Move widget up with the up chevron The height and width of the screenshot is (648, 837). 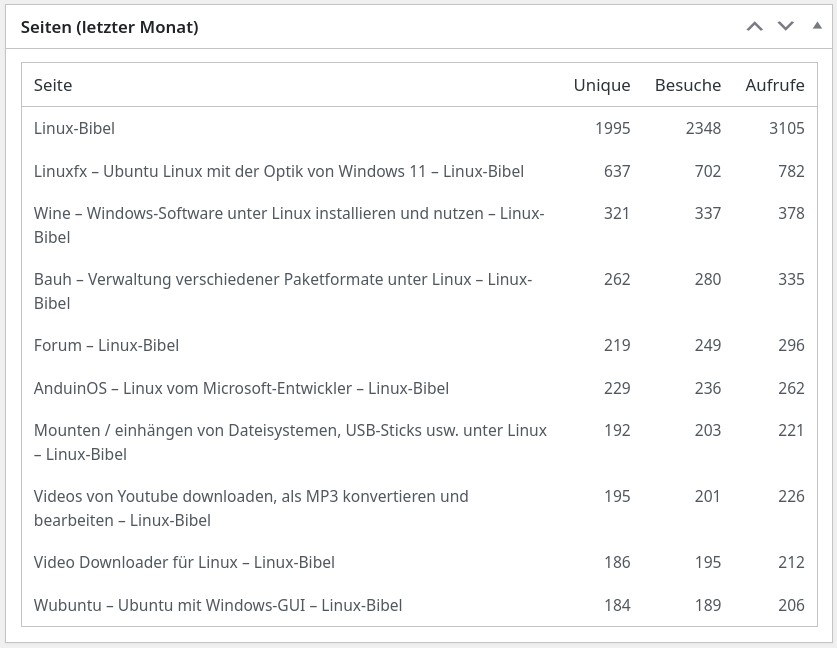(755, 26)
